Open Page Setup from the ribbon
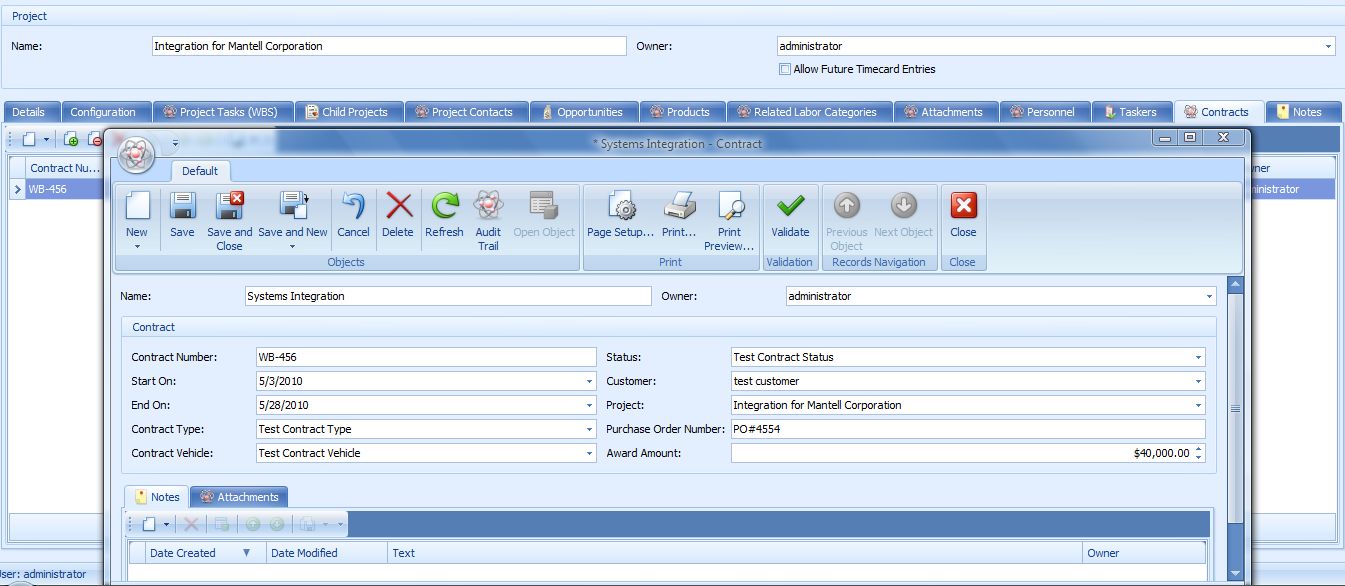The height and width of the screenshot is (586, 1345). click(x=621, y=206)
